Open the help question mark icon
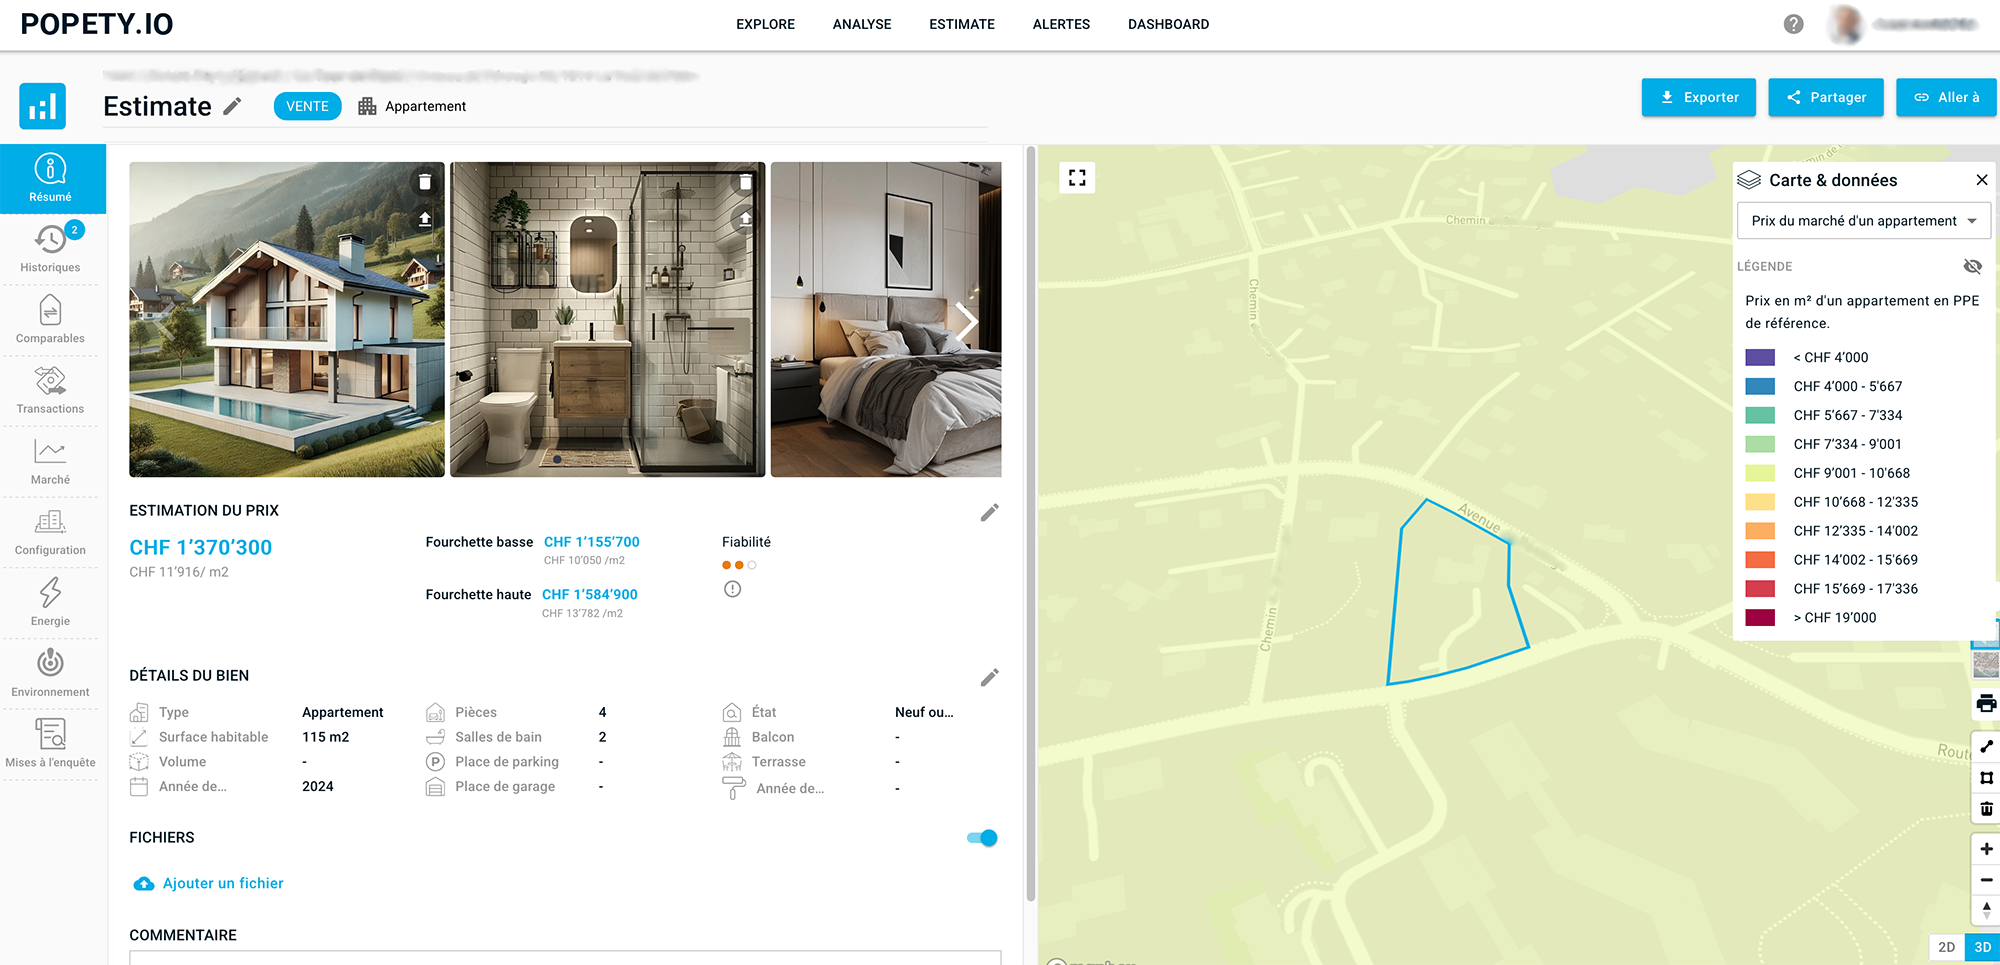 1794,24
